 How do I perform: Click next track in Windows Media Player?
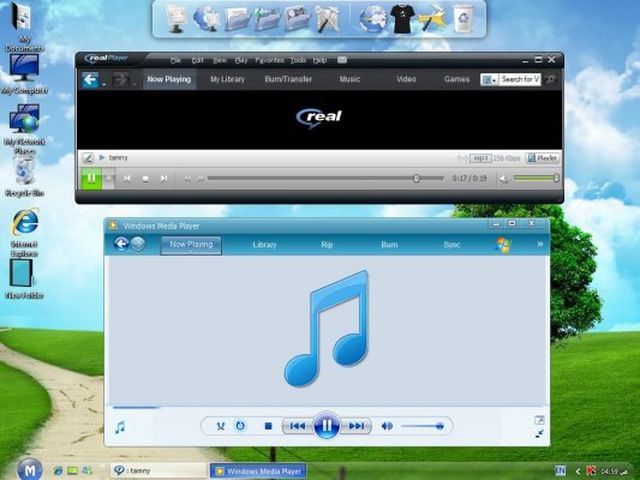point(356,426)
